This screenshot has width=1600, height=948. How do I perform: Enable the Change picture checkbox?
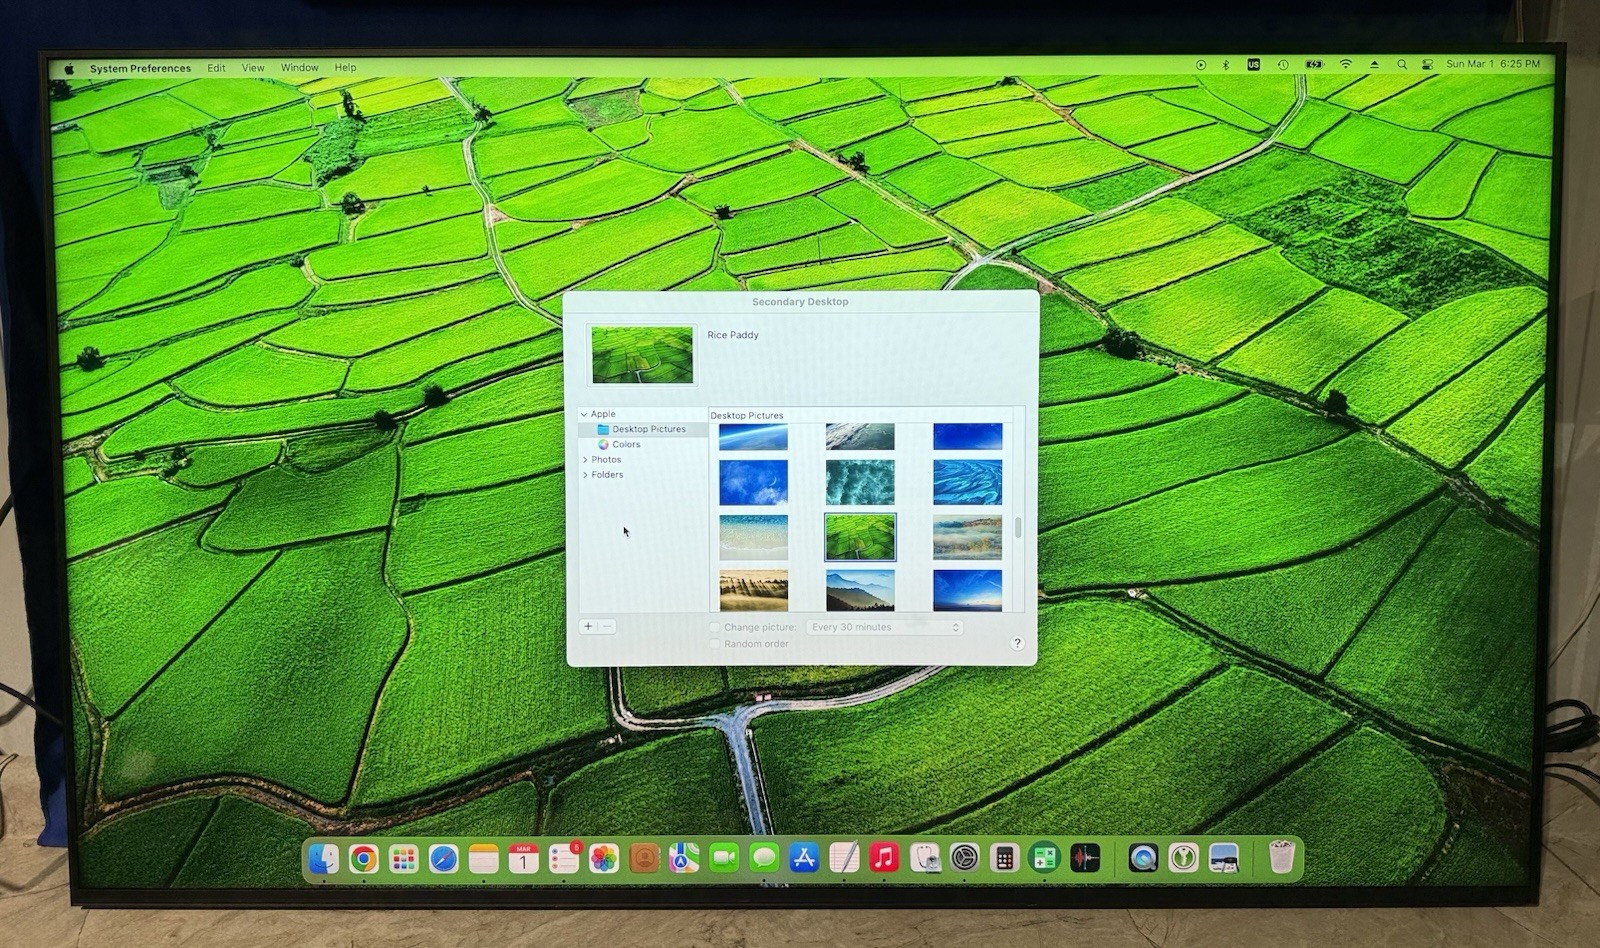coord(715,627)
